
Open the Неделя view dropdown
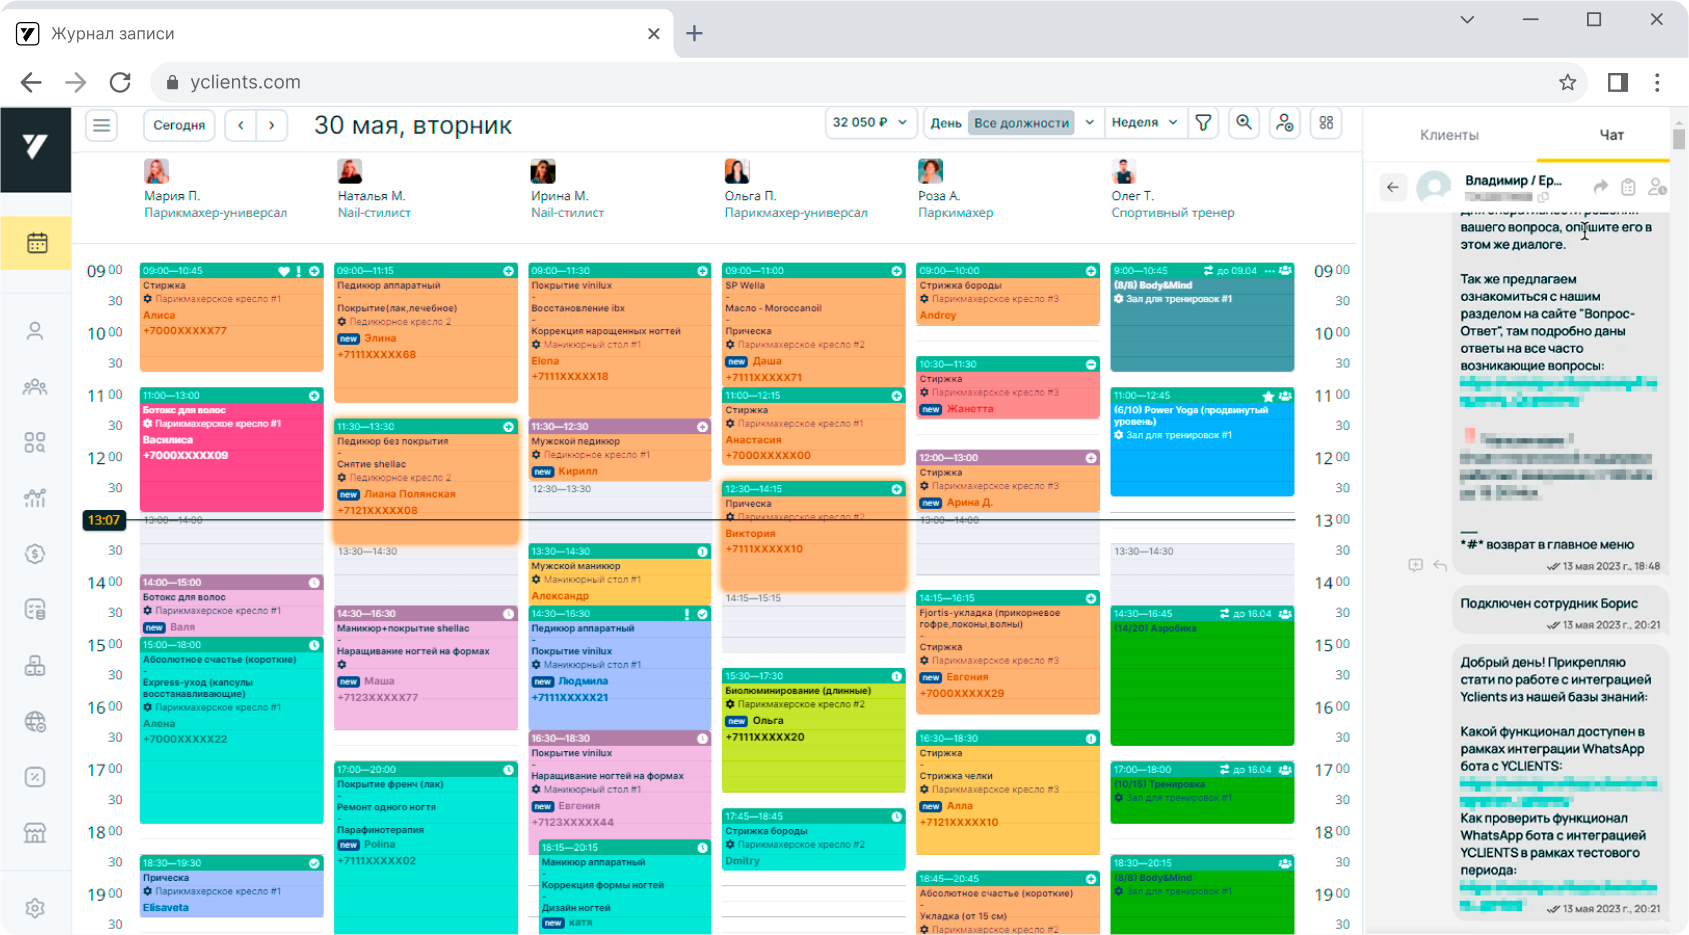[1144, 123]
